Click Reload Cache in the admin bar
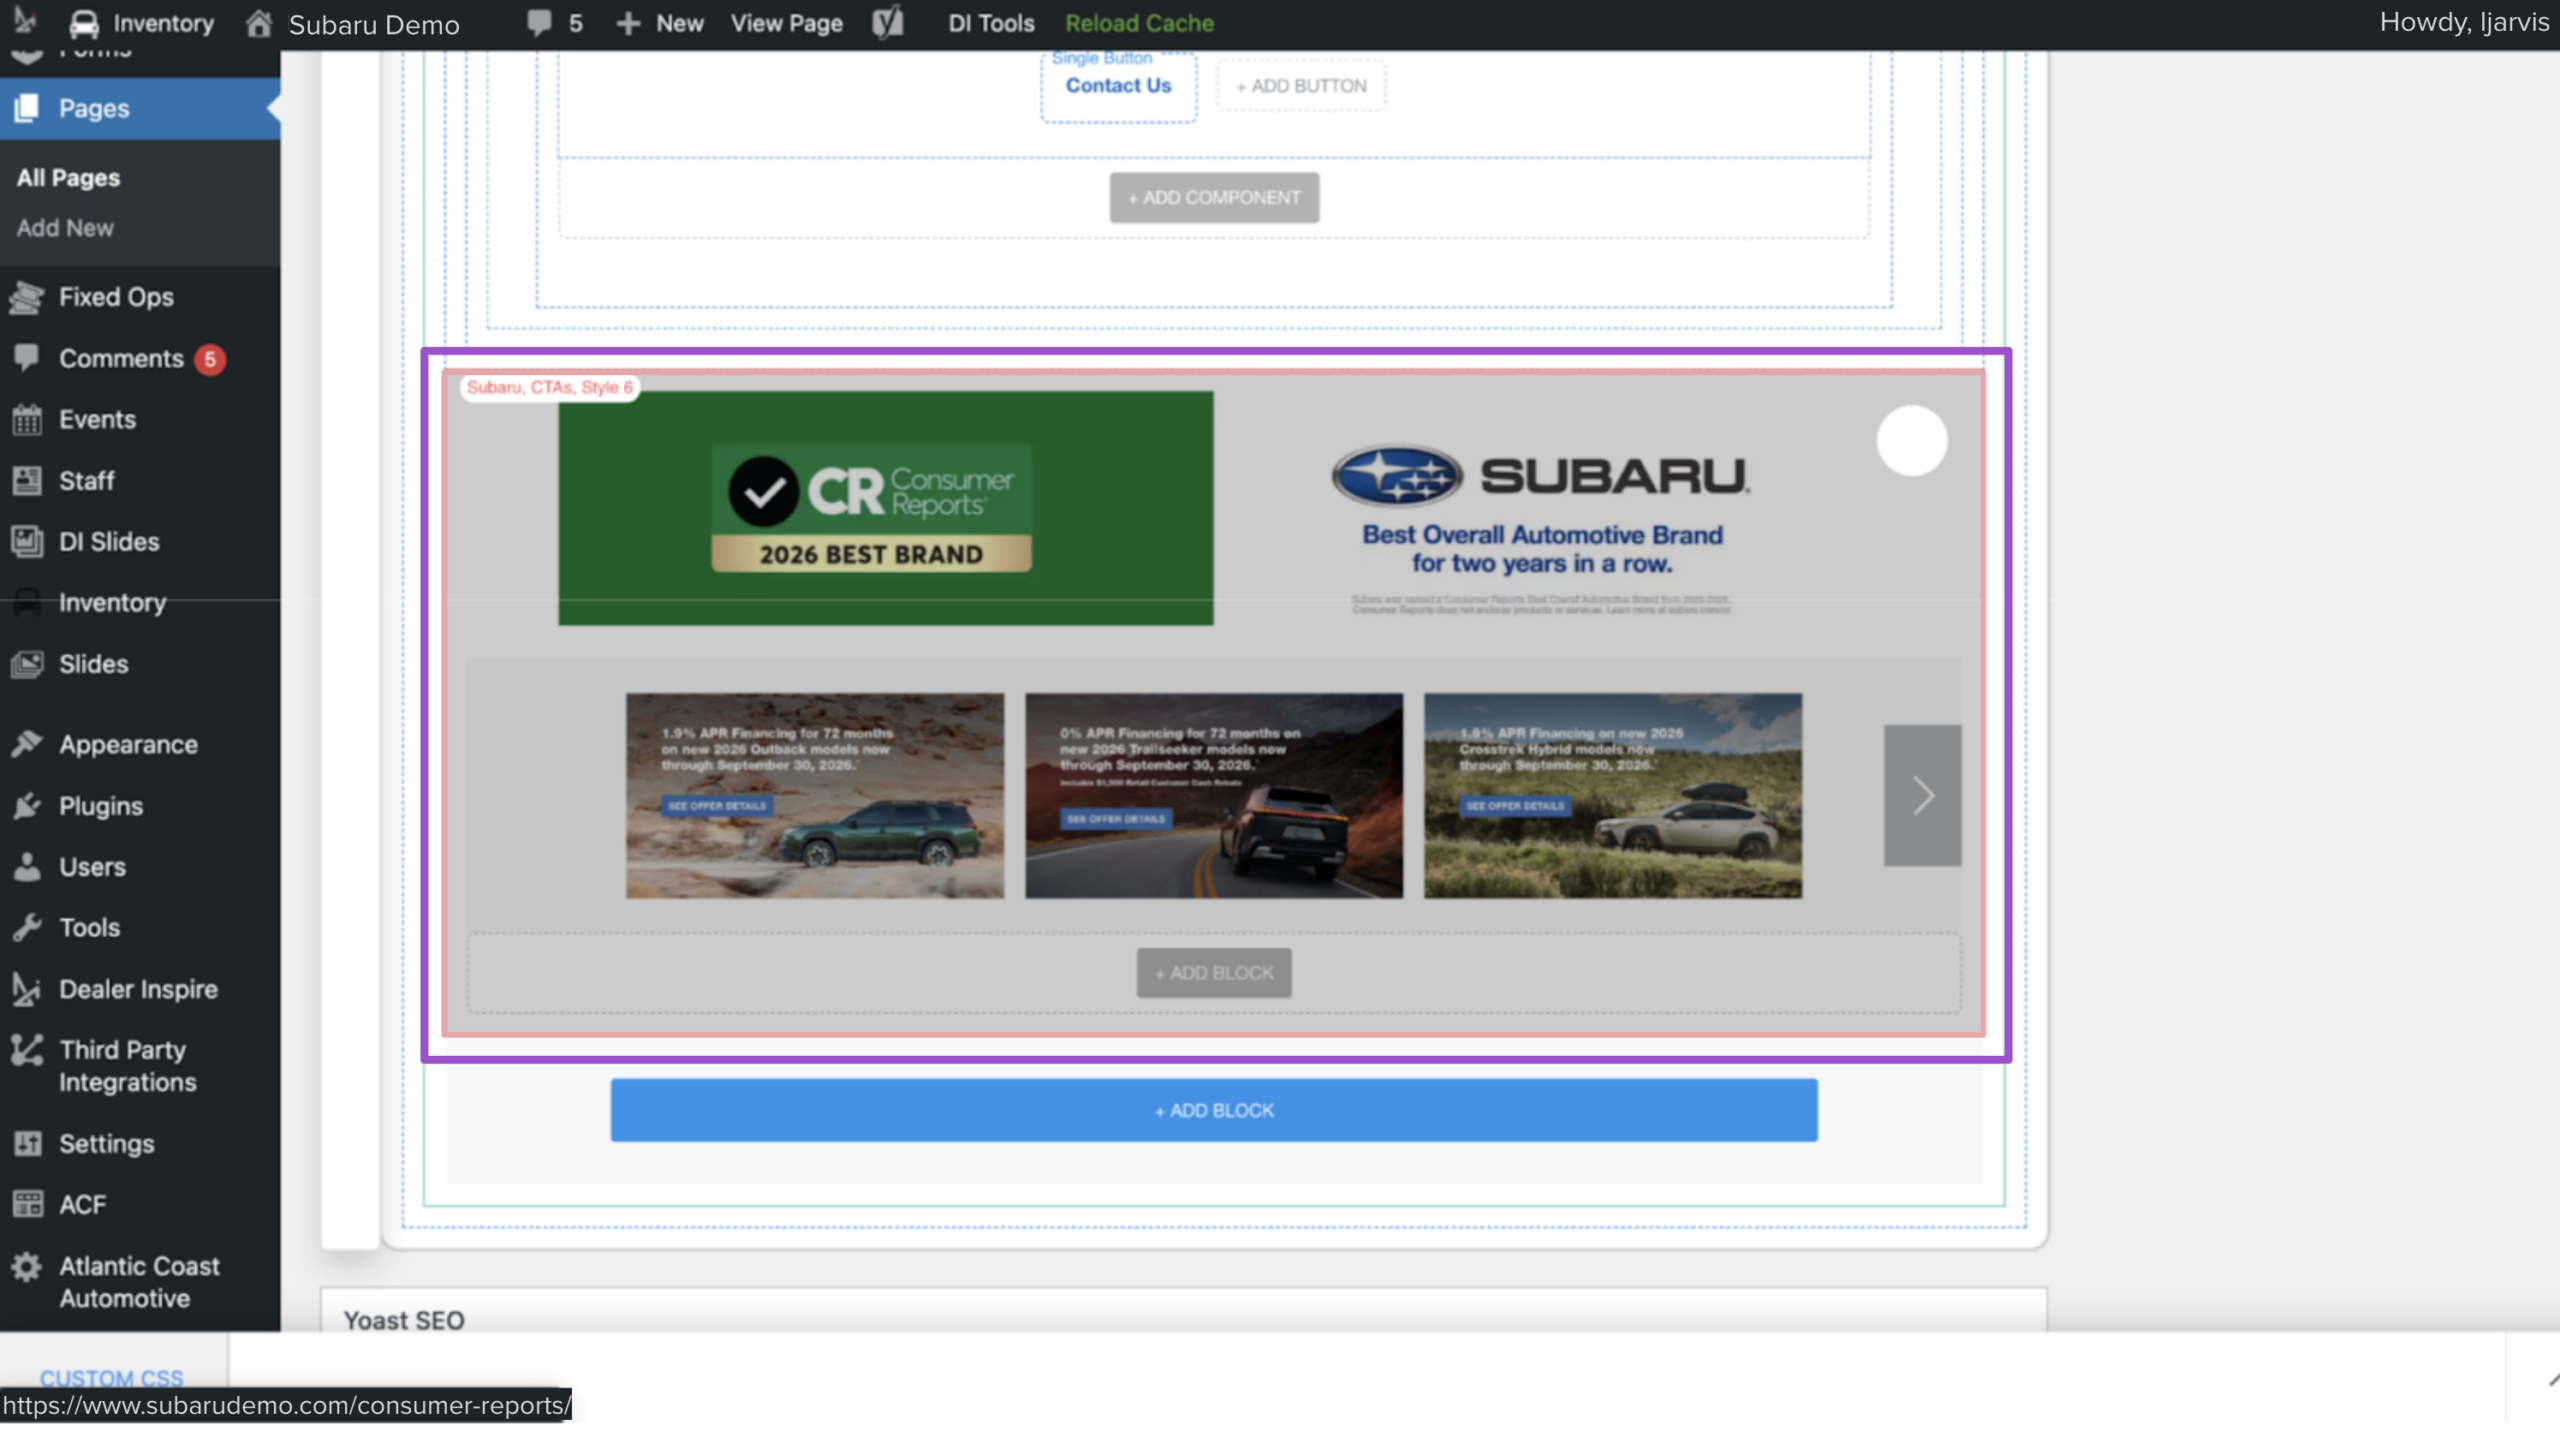 click(x=1139, y=23)
